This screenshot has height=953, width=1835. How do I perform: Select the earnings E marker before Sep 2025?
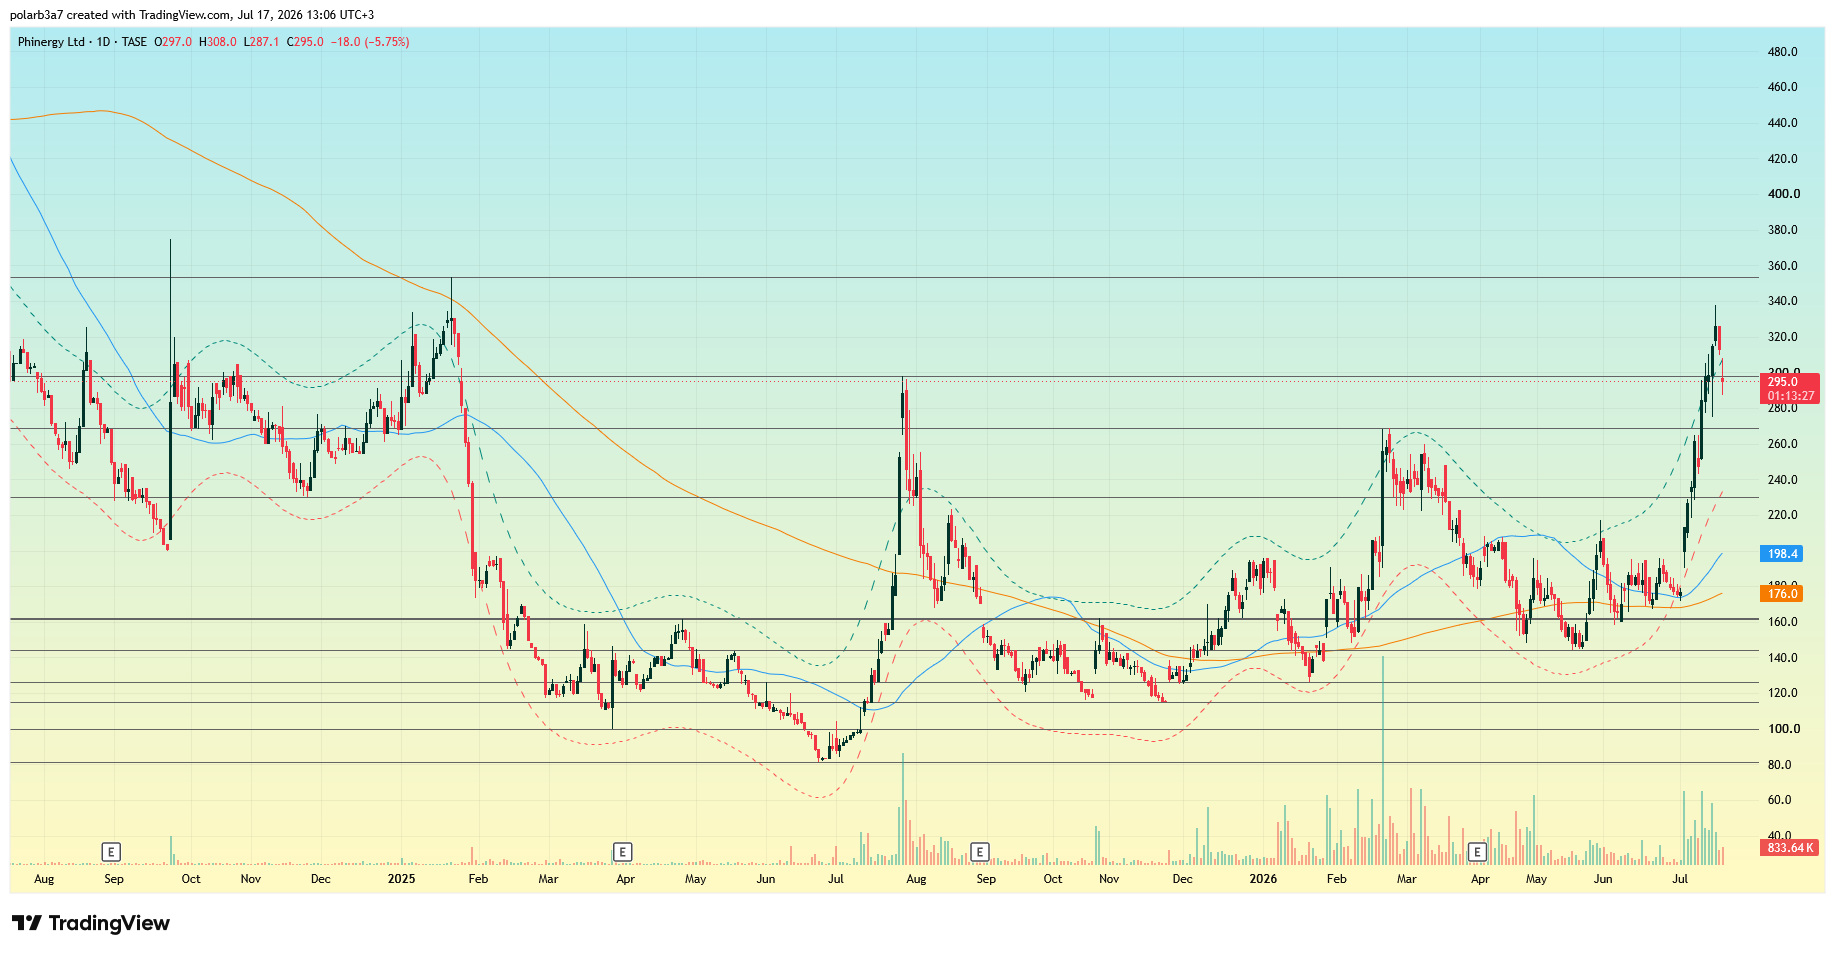coord(980,852)
